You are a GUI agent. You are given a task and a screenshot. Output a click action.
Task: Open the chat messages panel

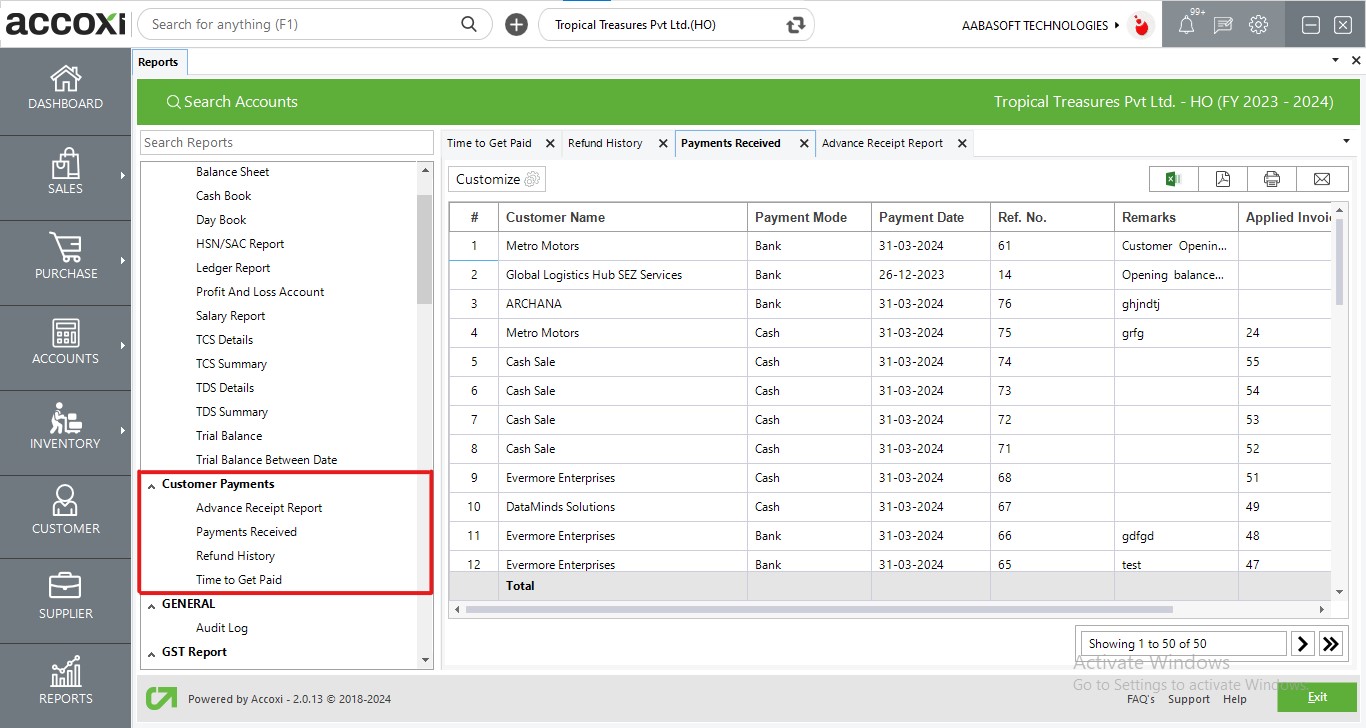tap(1223, 25)
